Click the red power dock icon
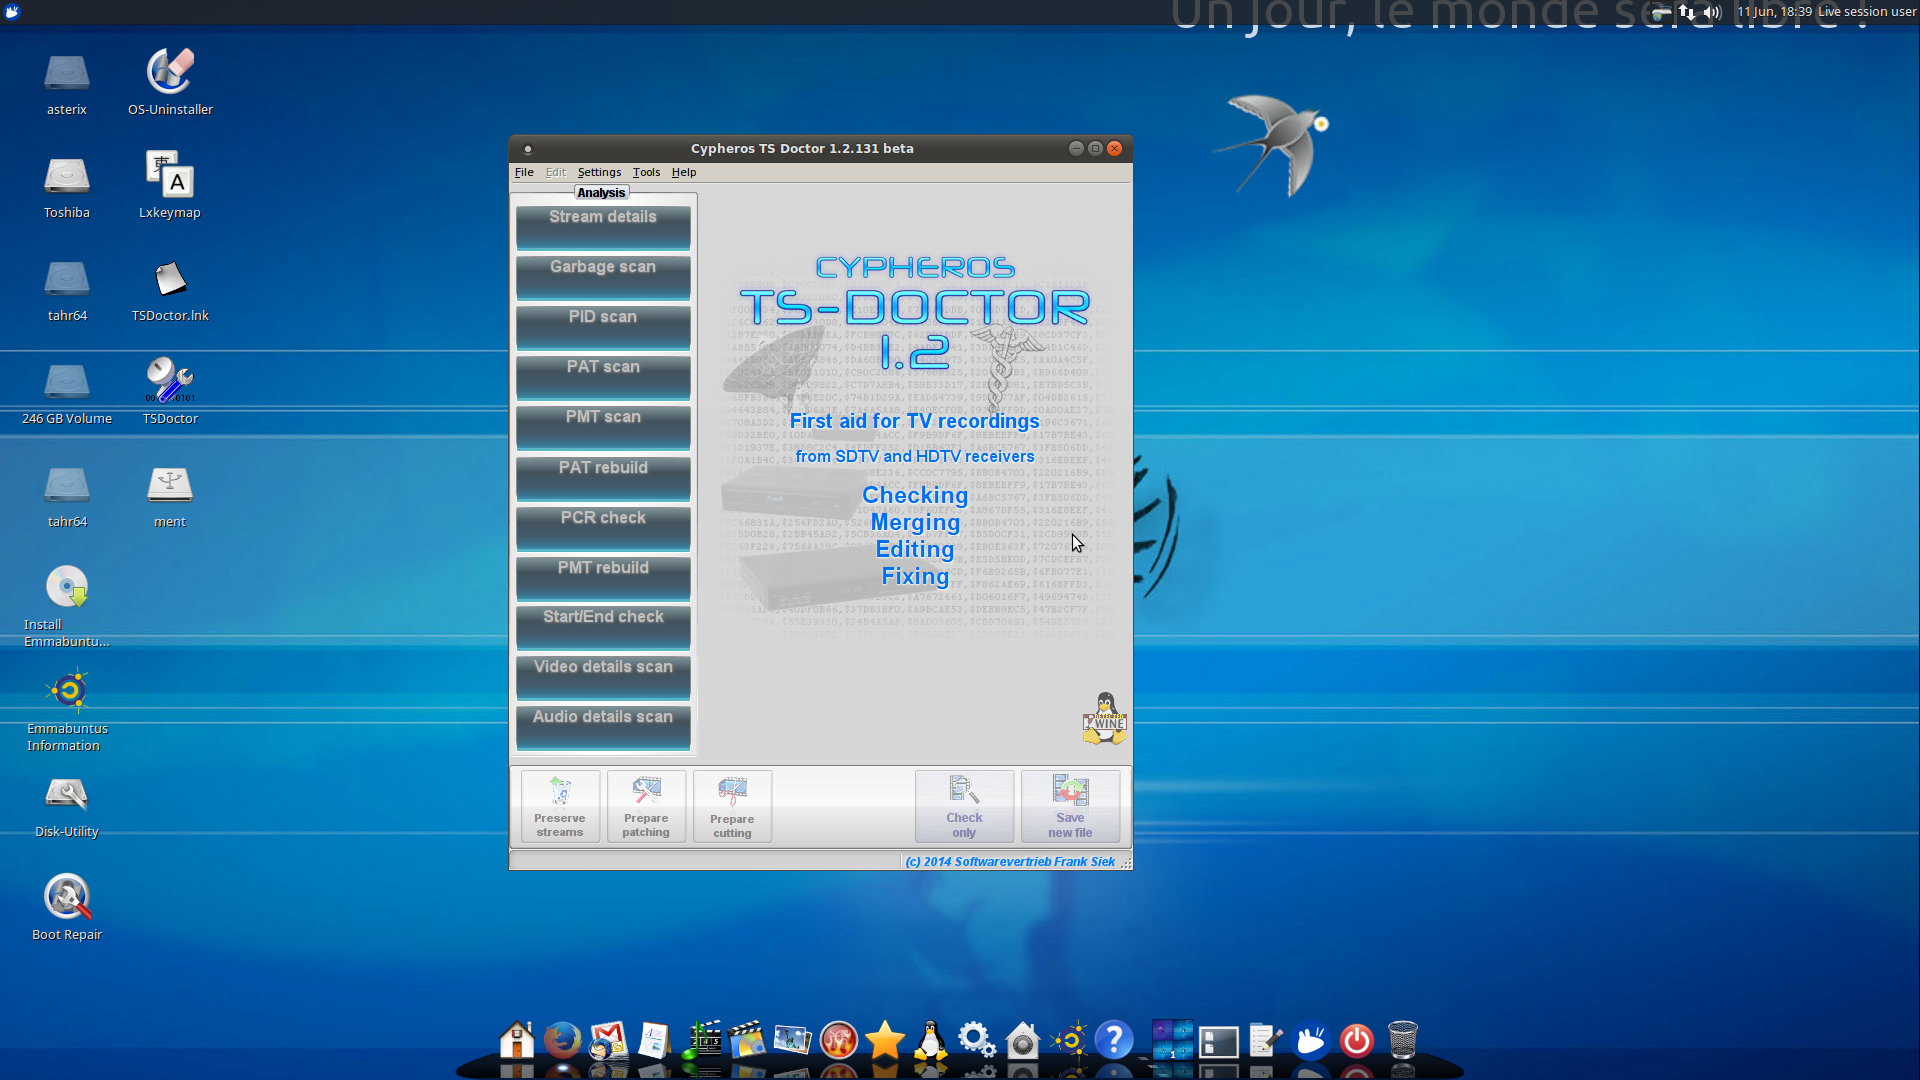Image resolution: width=1920 pixels, height=1080 pixels. [1357, 1040]
